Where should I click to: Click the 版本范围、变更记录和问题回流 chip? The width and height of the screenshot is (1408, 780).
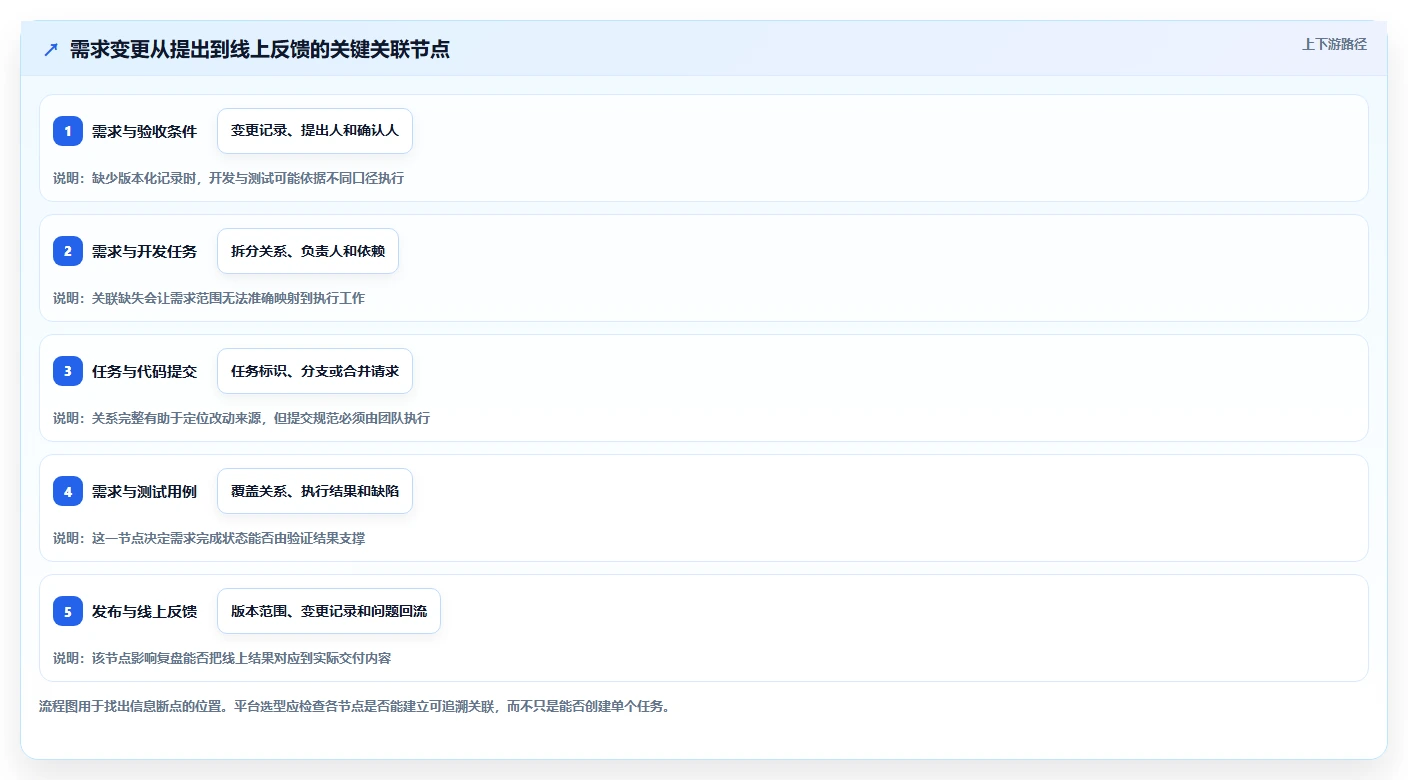329,611
